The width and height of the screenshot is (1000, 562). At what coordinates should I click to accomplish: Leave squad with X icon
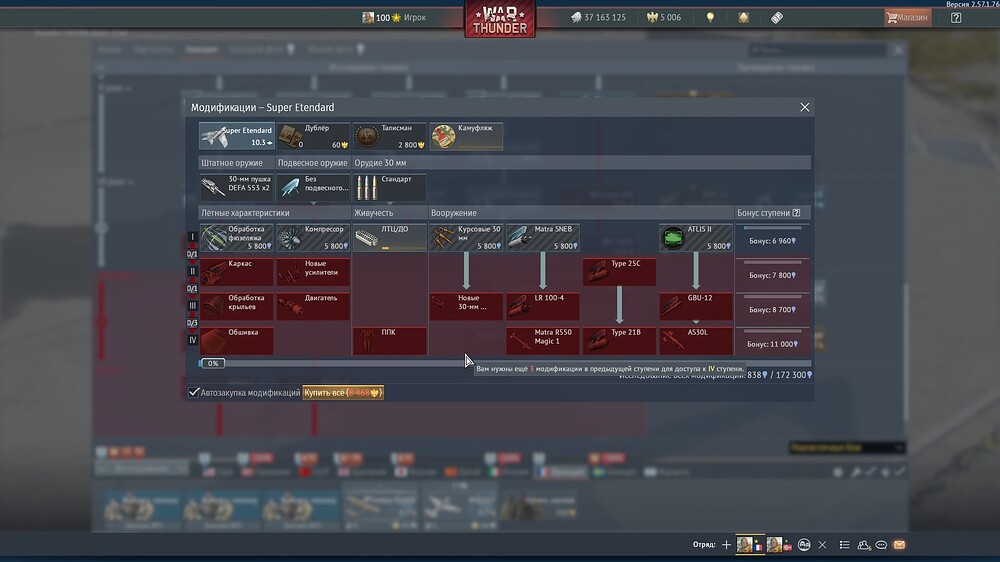point(822,545)
